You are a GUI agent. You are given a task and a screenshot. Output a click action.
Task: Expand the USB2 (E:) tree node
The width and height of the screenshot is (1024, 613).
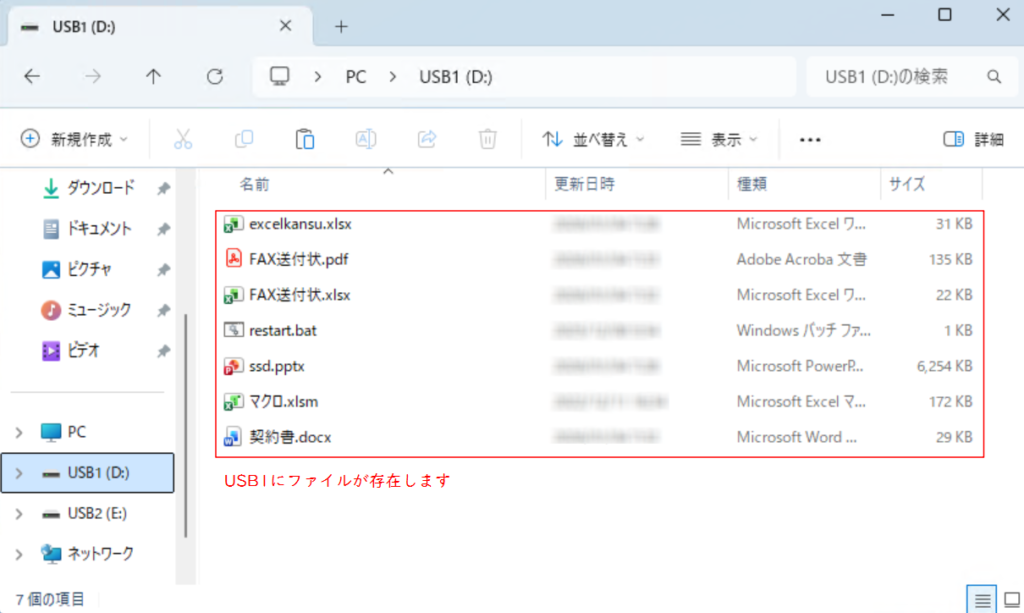pos(19,514)
